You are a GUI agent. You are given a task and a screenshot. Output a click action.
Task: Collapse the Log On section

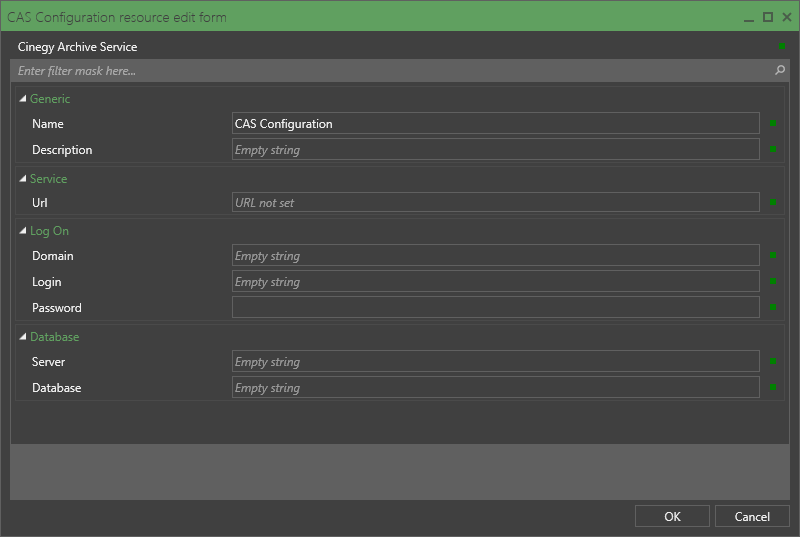point(22,231)
